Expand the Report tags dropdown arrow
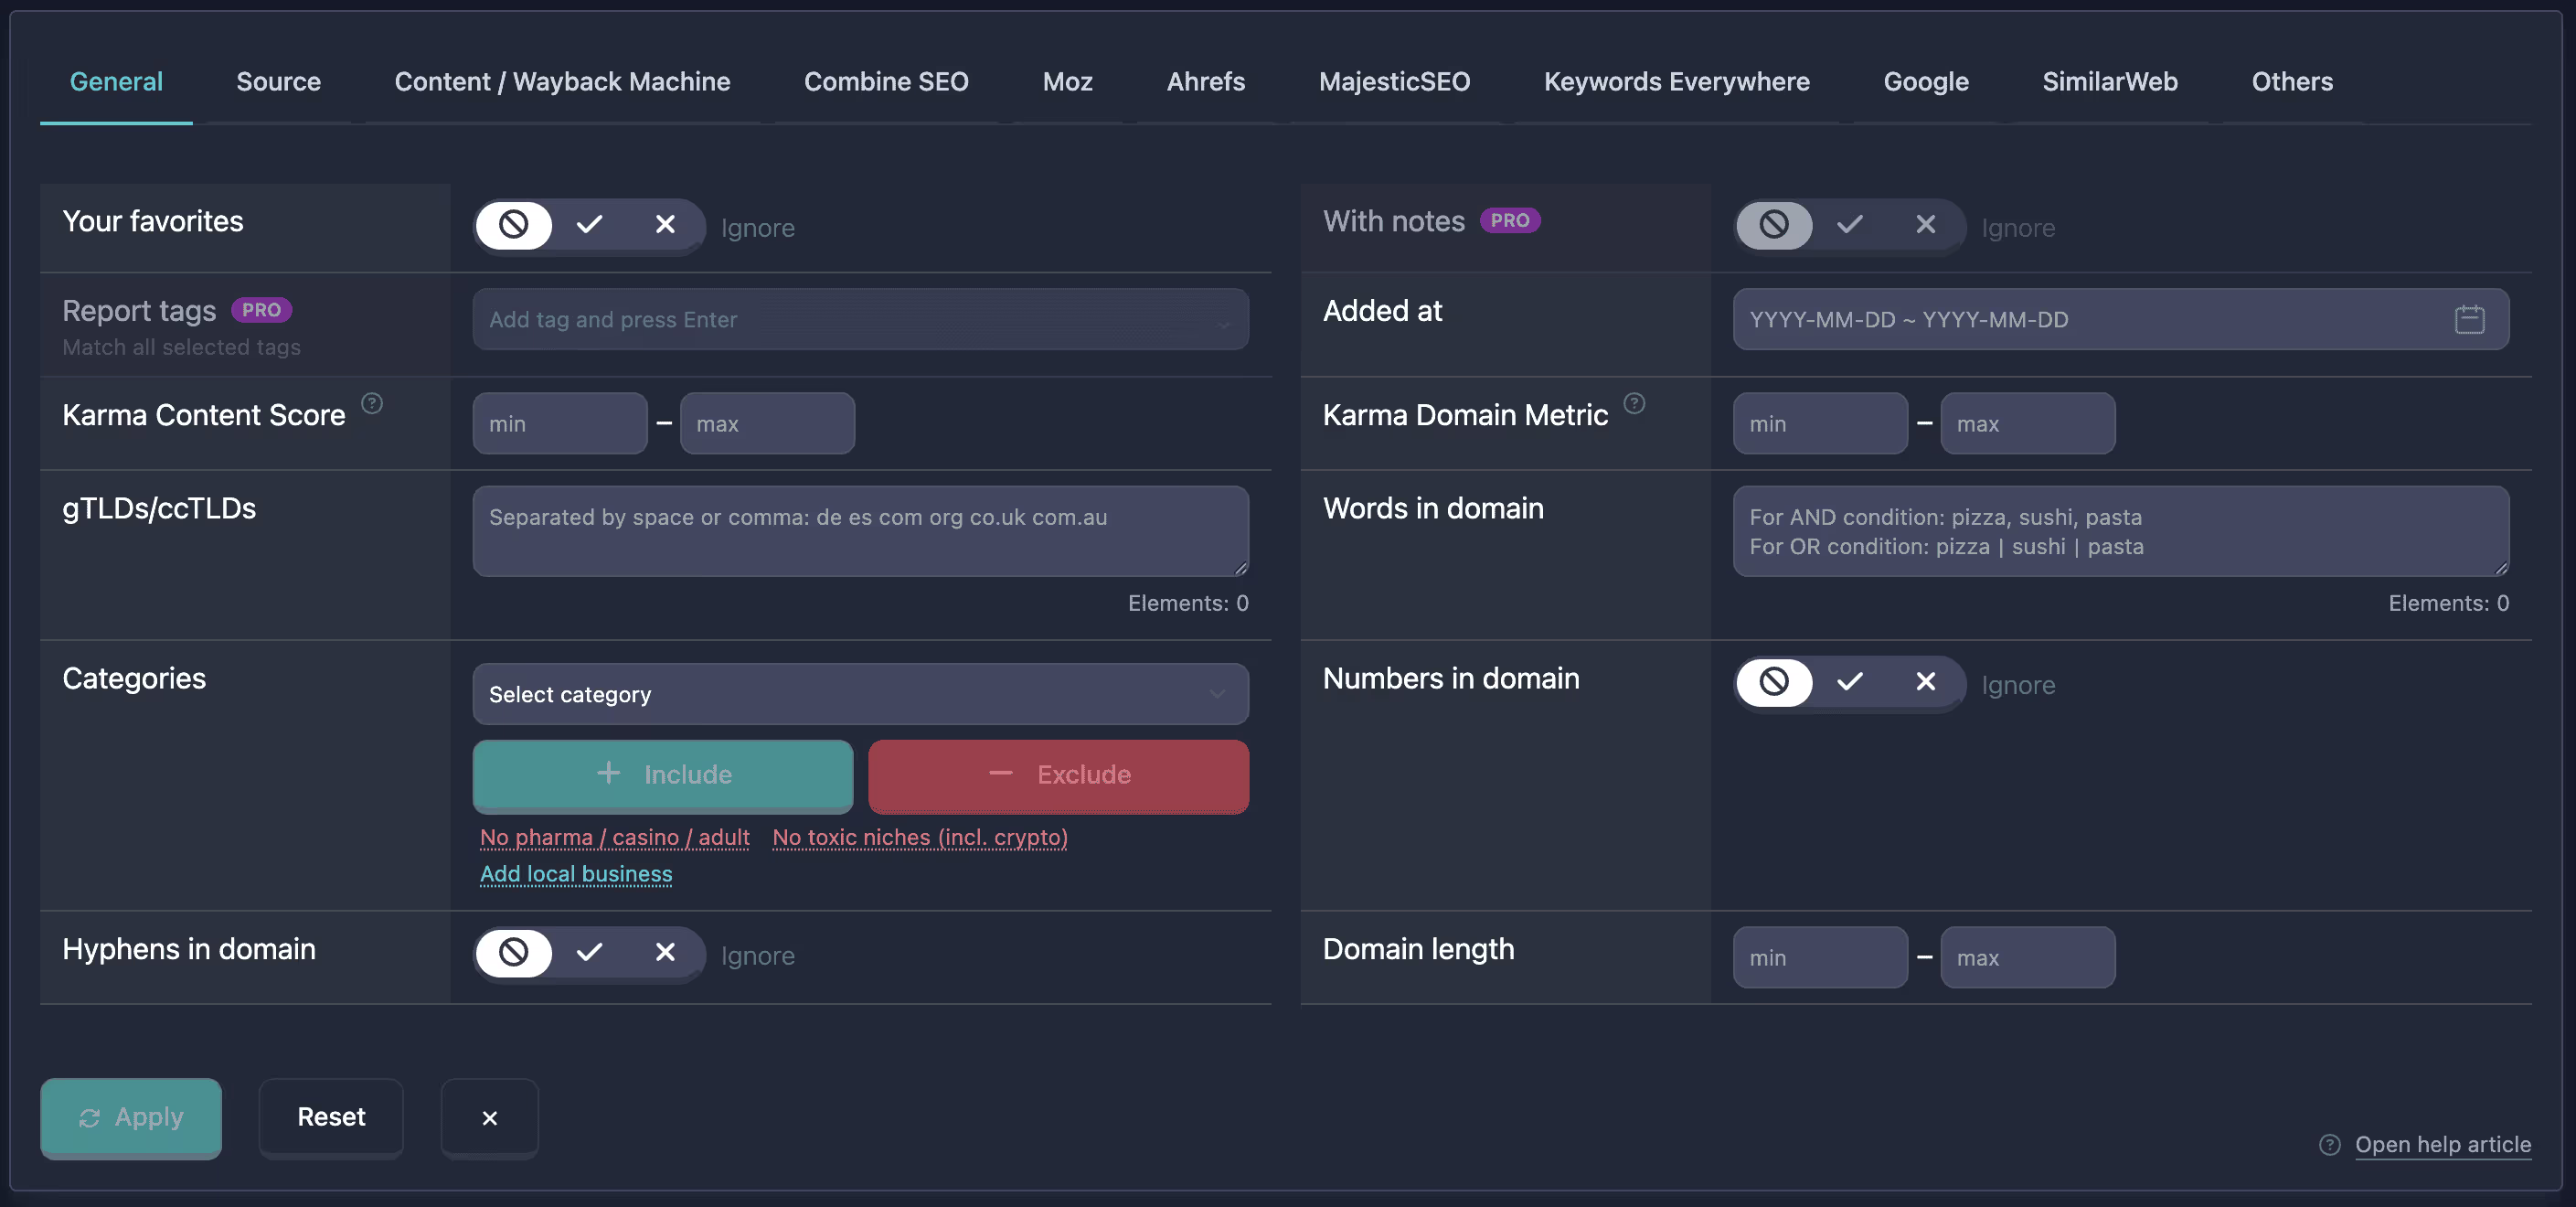The height and width of the screenshot is (1207, 2576). click(1223, 323)
